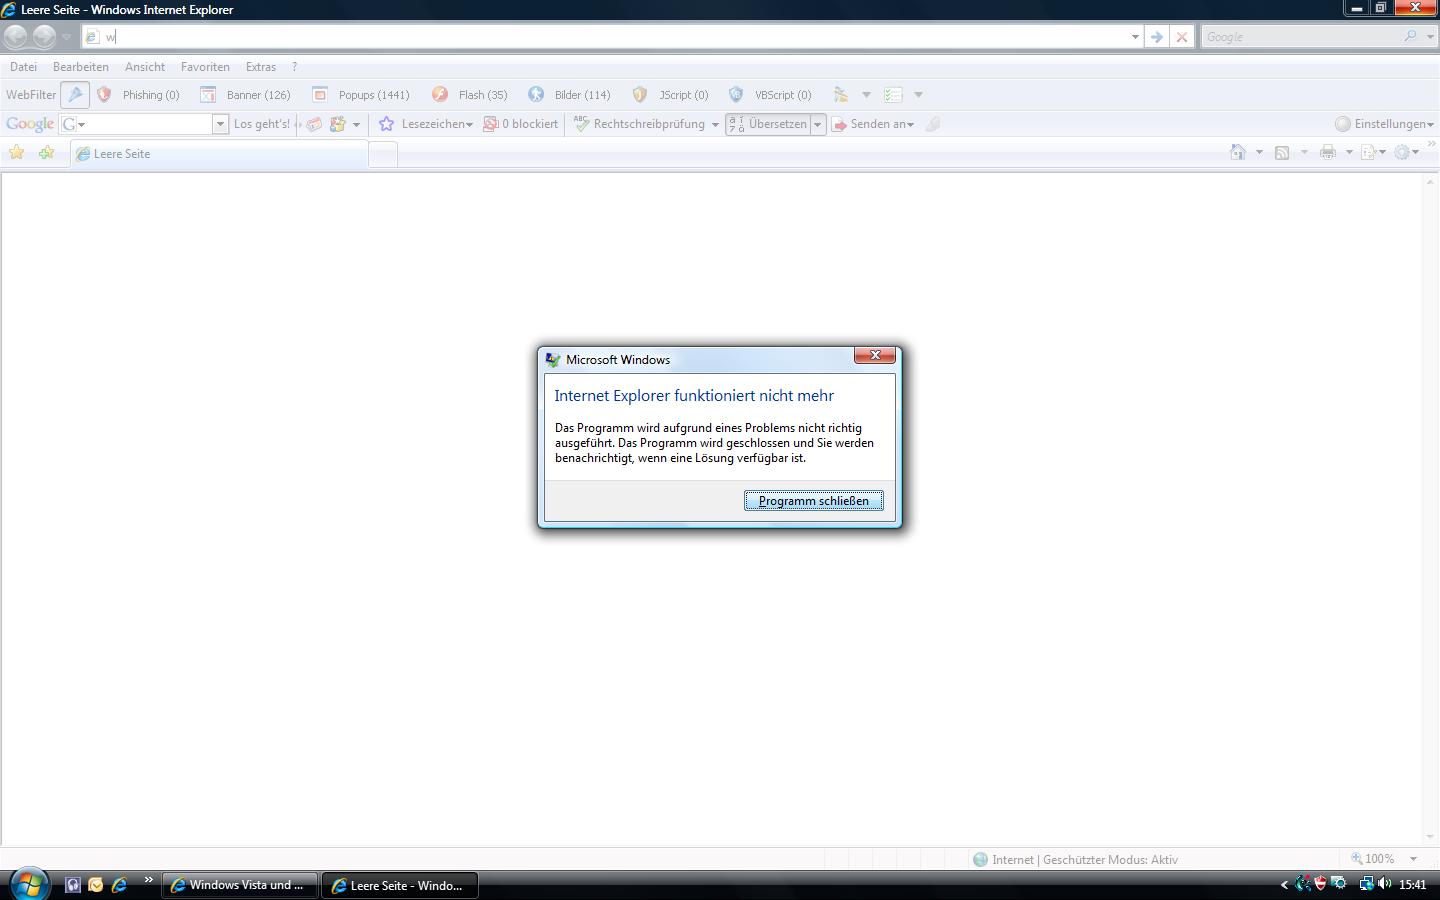Expand the Home icon dropdown arrow
The image size is (1440, 900).
pos(1259,152)
